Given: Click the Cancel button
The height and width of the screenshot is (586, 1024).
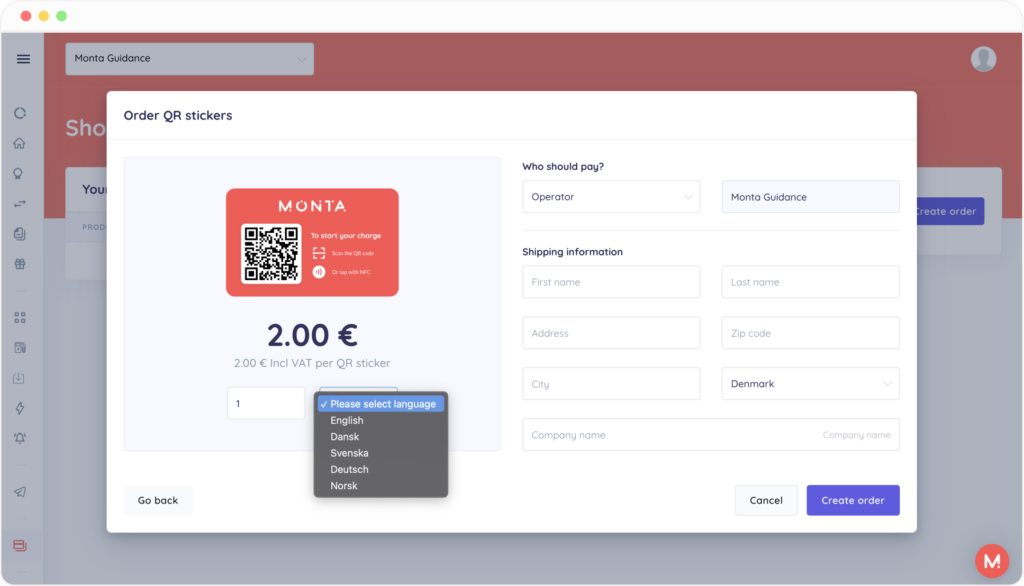Looking at the screenshot, I should point(766,500).
